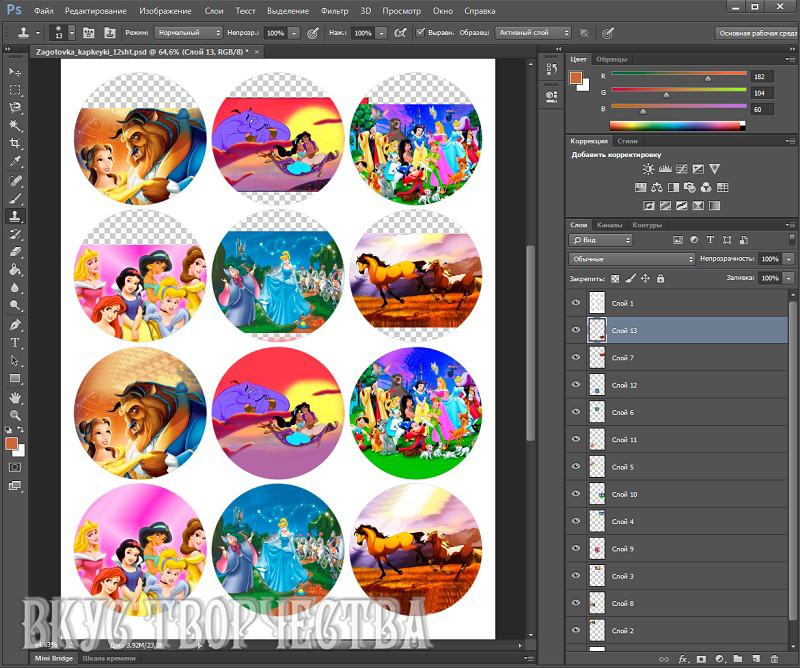Open the Контуры tab

click(x=647, y=225)
